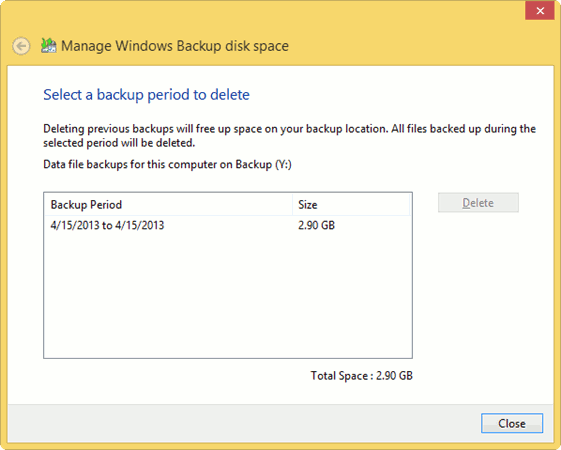Click empty yellow title bar area

[394, 36]
